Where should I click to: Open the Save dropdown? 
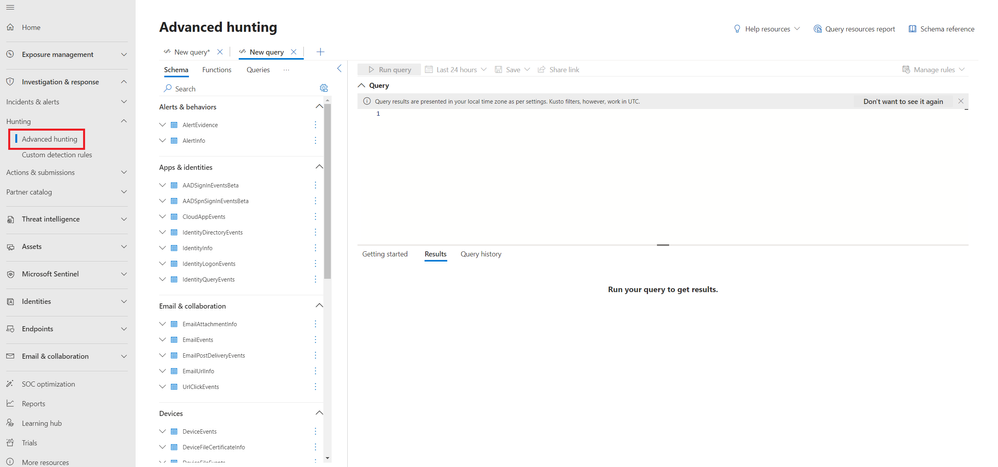pos(512,70)
